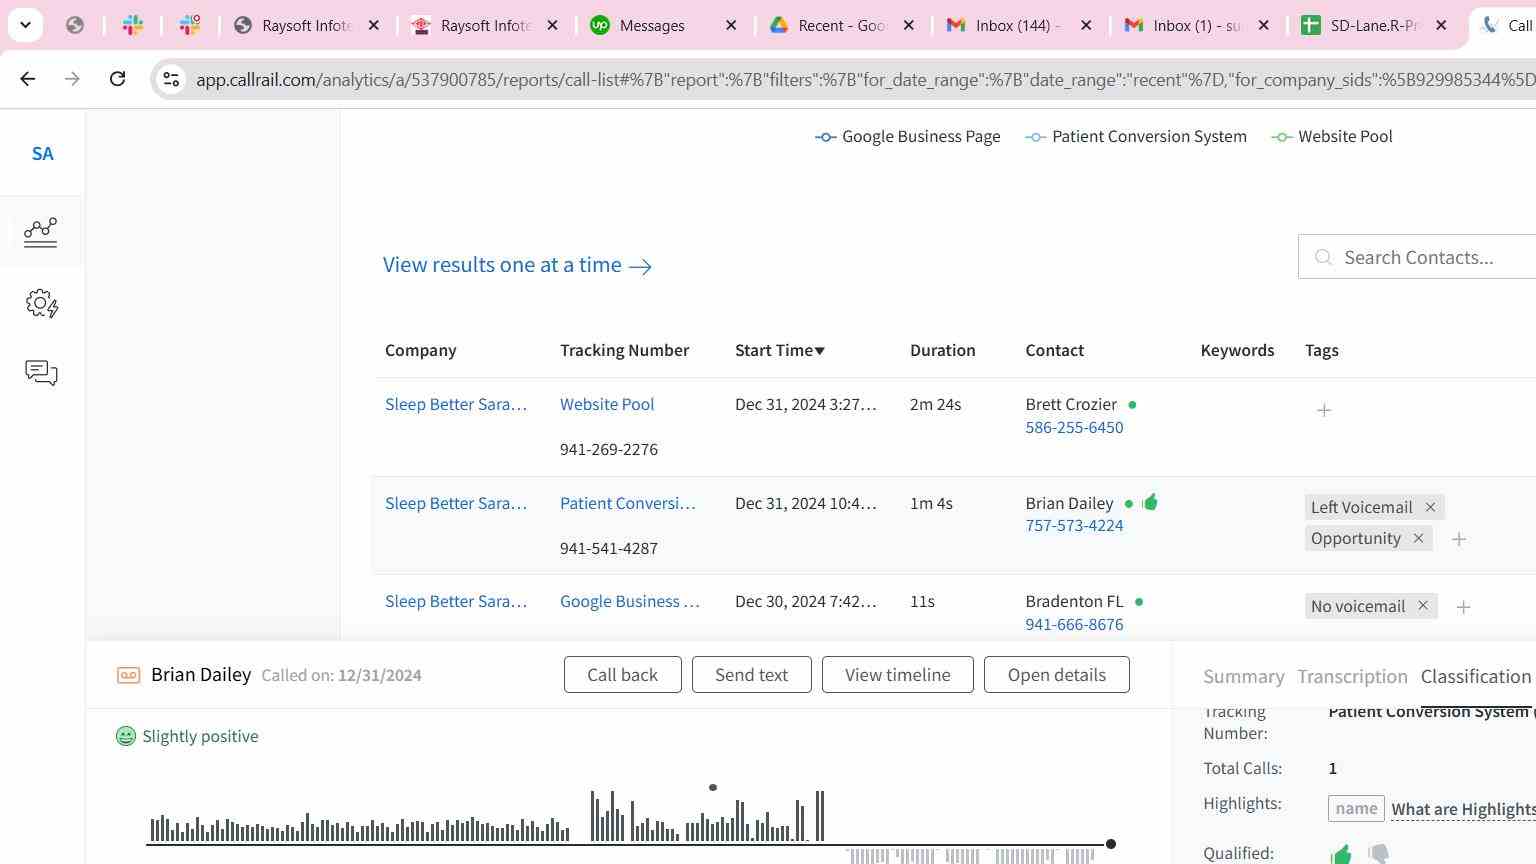Click the Keywords column header

tap(1237, 350)
